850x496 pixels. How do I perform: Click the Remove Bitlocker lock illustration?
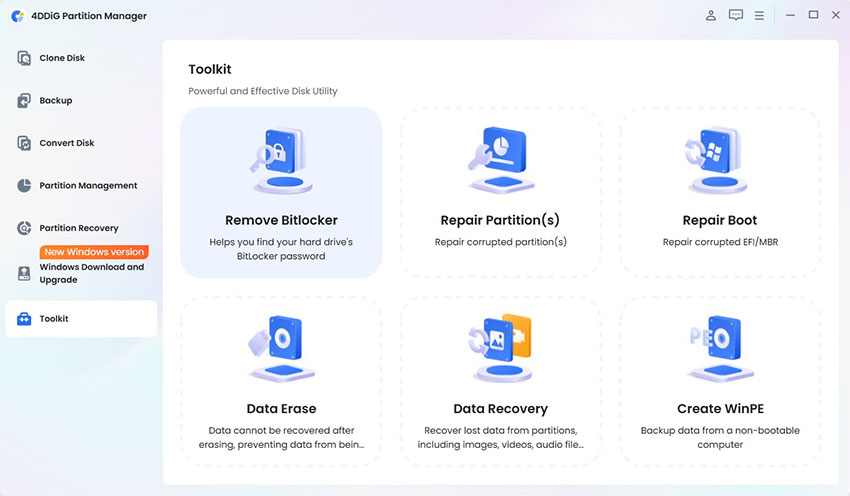(x=281, y=160)
